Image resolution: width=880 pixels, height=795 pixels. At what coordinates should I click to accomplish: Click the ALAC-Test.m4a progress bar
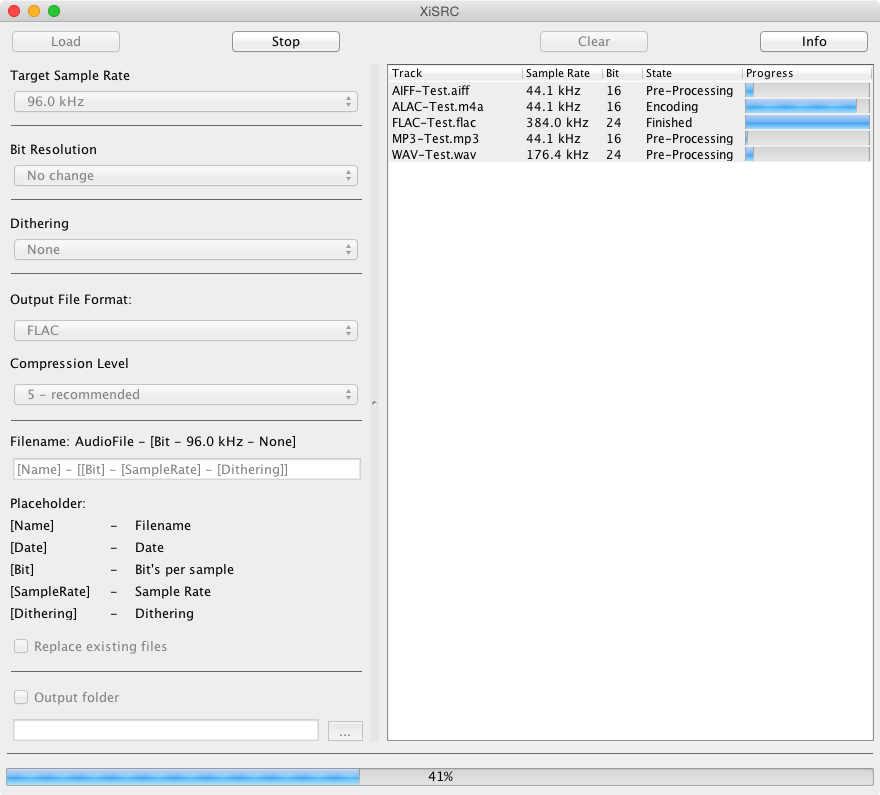(x=807, y=106)
